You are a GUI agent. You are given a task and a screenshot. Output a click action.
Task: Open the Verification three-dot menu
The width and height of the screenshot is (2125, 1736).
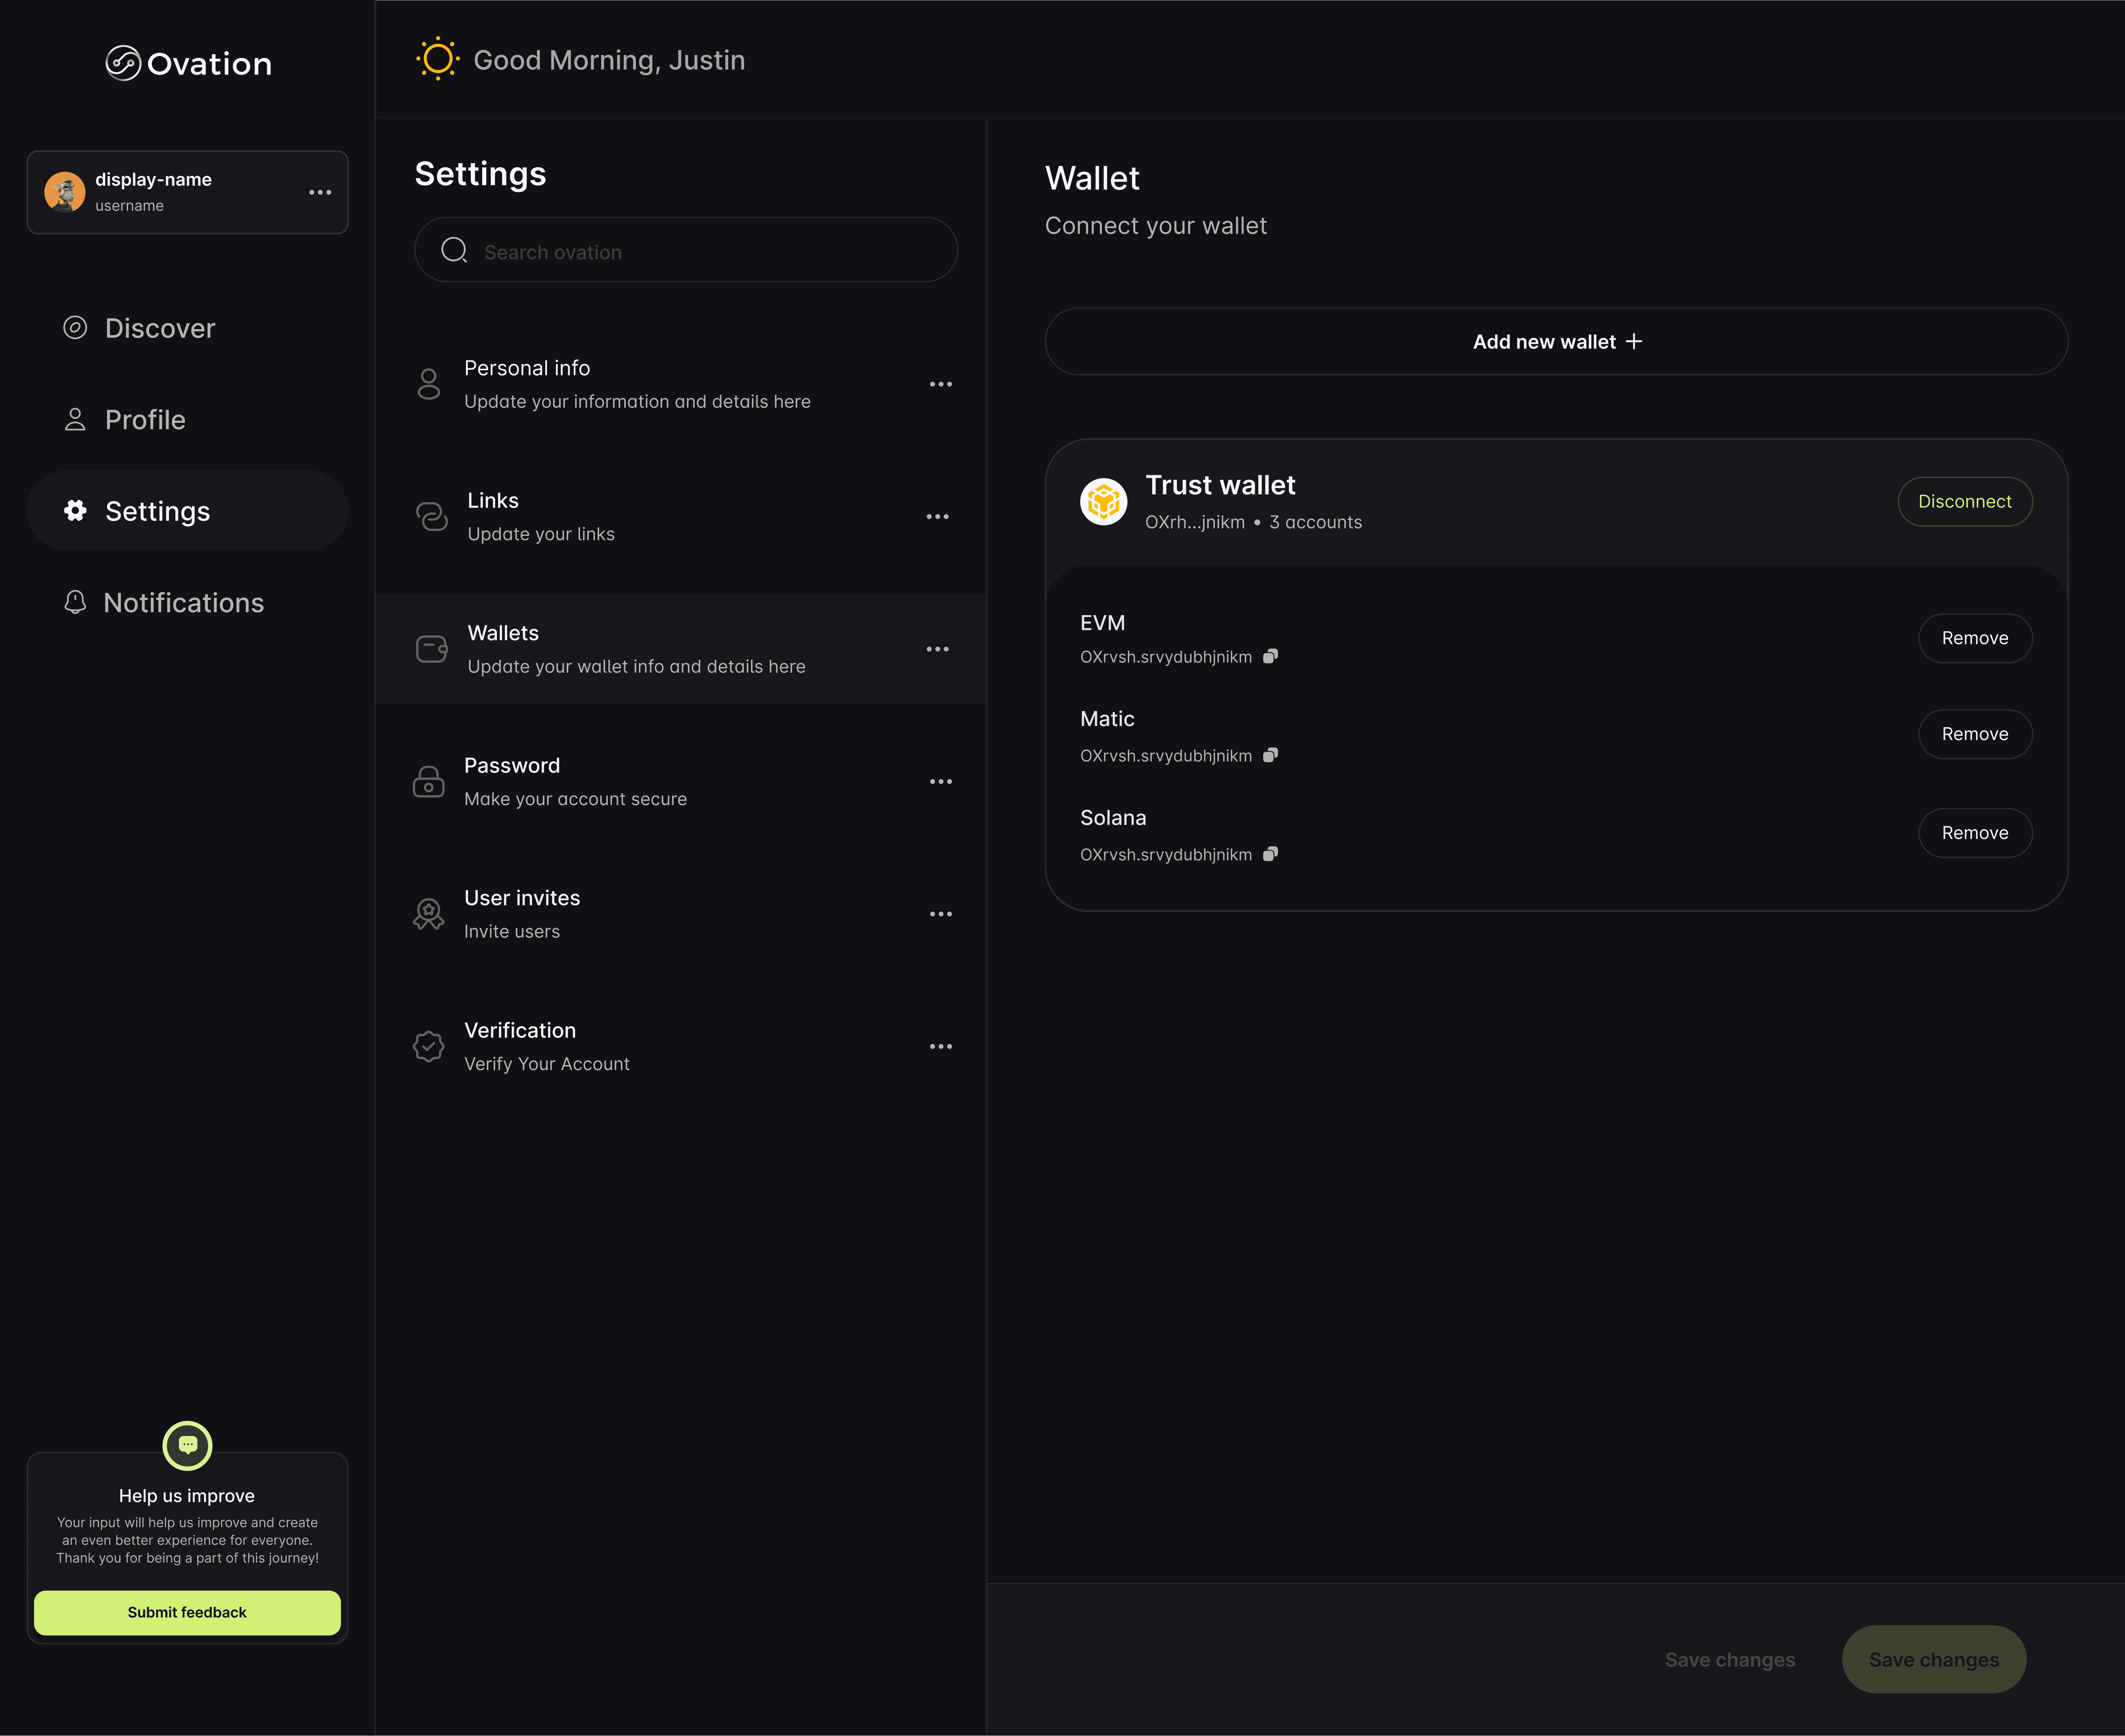point(940,1046)
